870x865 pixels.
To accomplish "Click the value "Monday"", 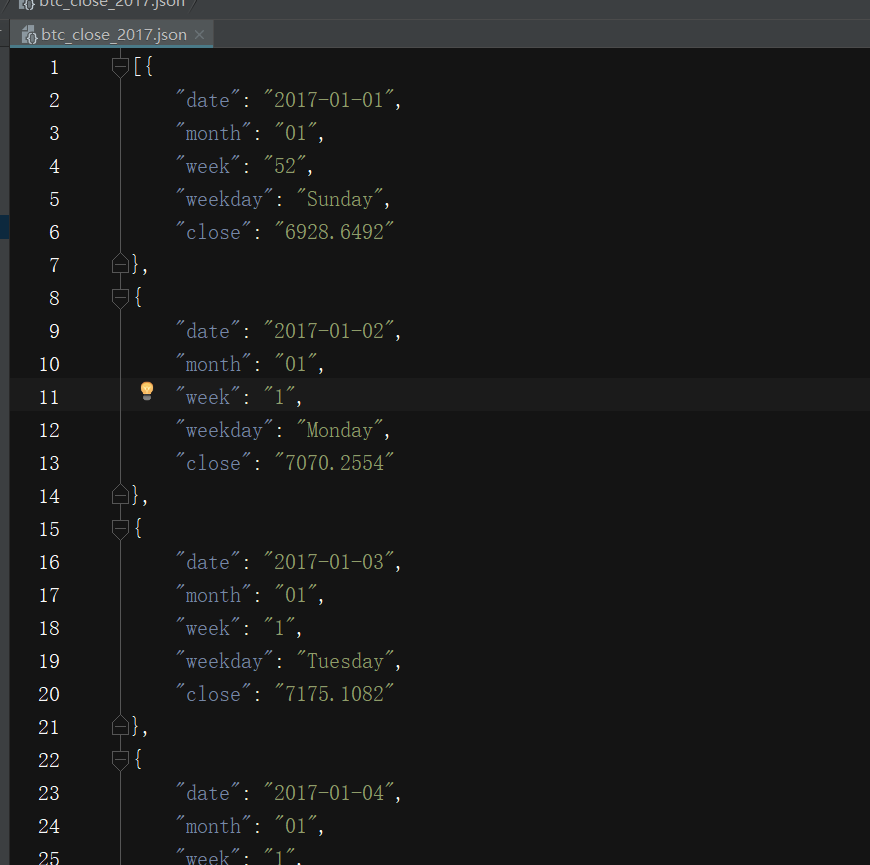I will 340,430.
